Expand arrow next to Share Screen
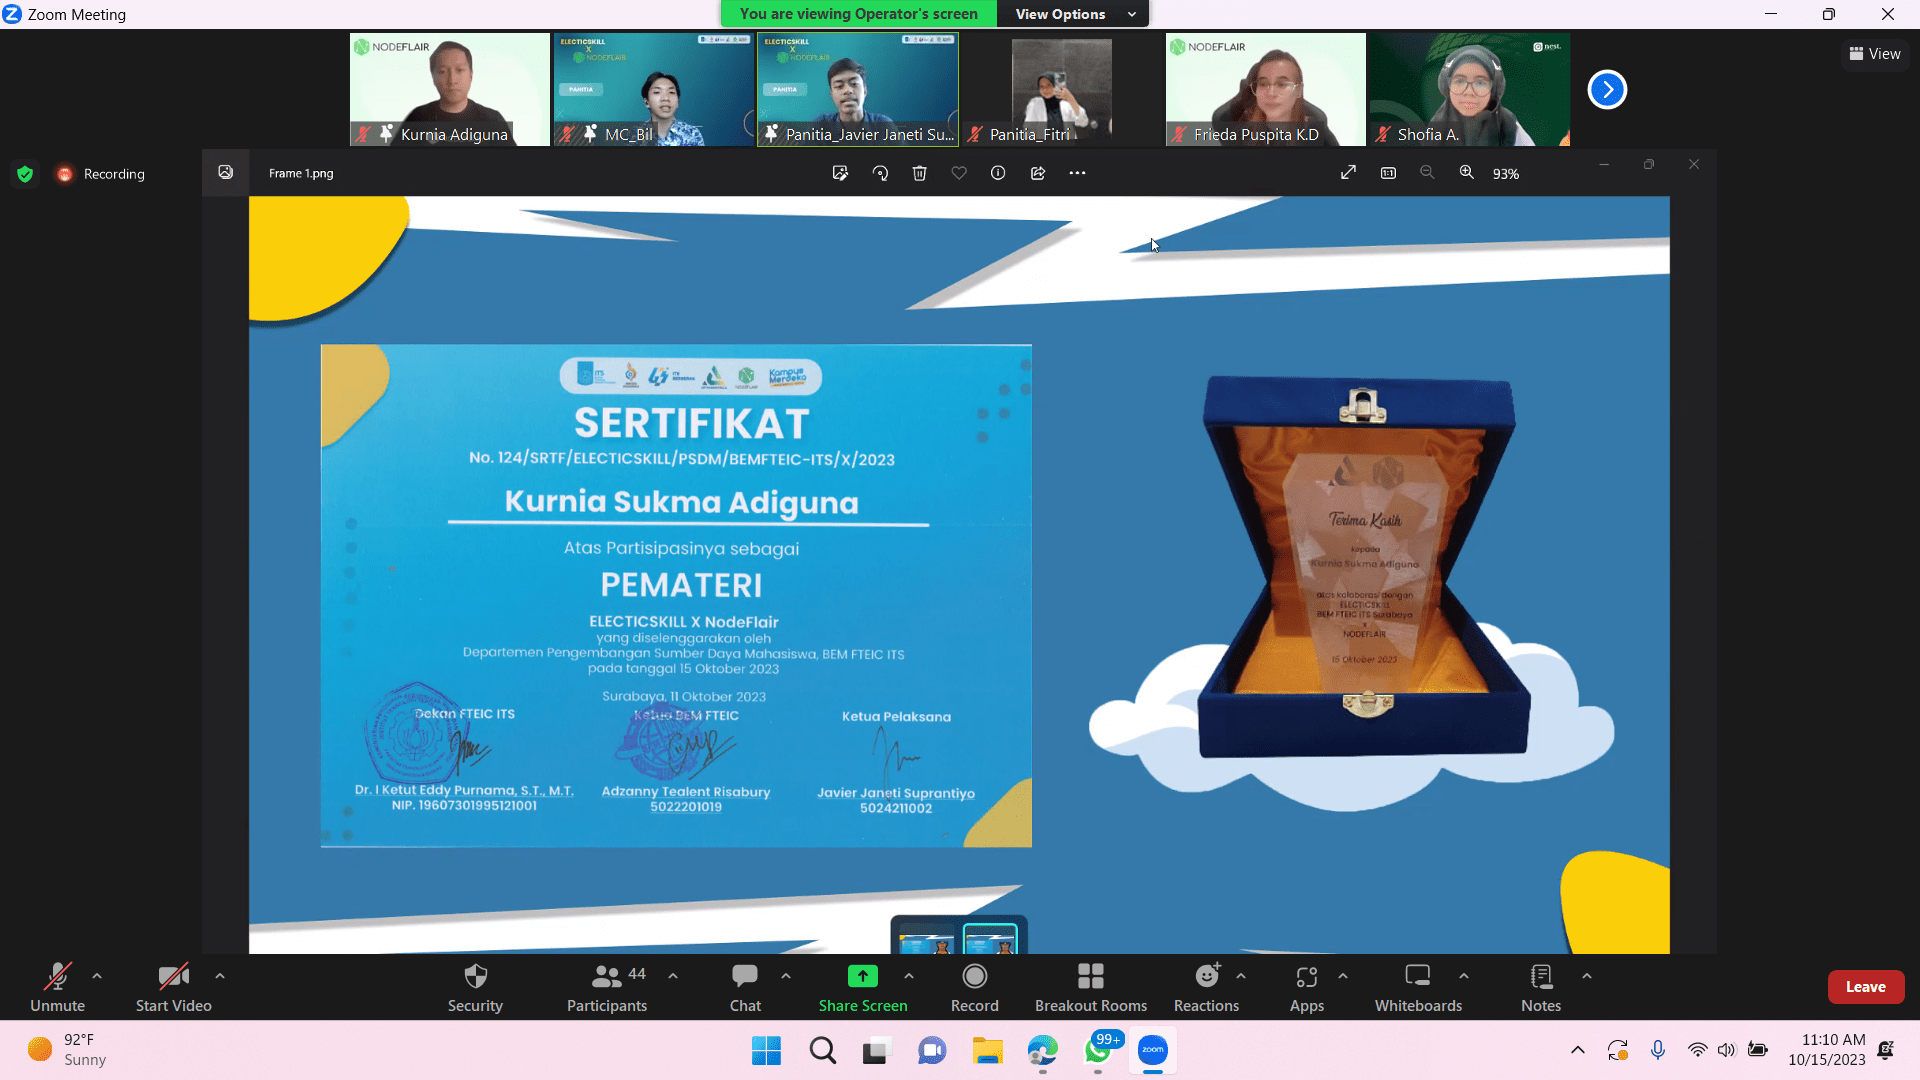This screenshot has width=1920, height=1080. tap(908, 976)
